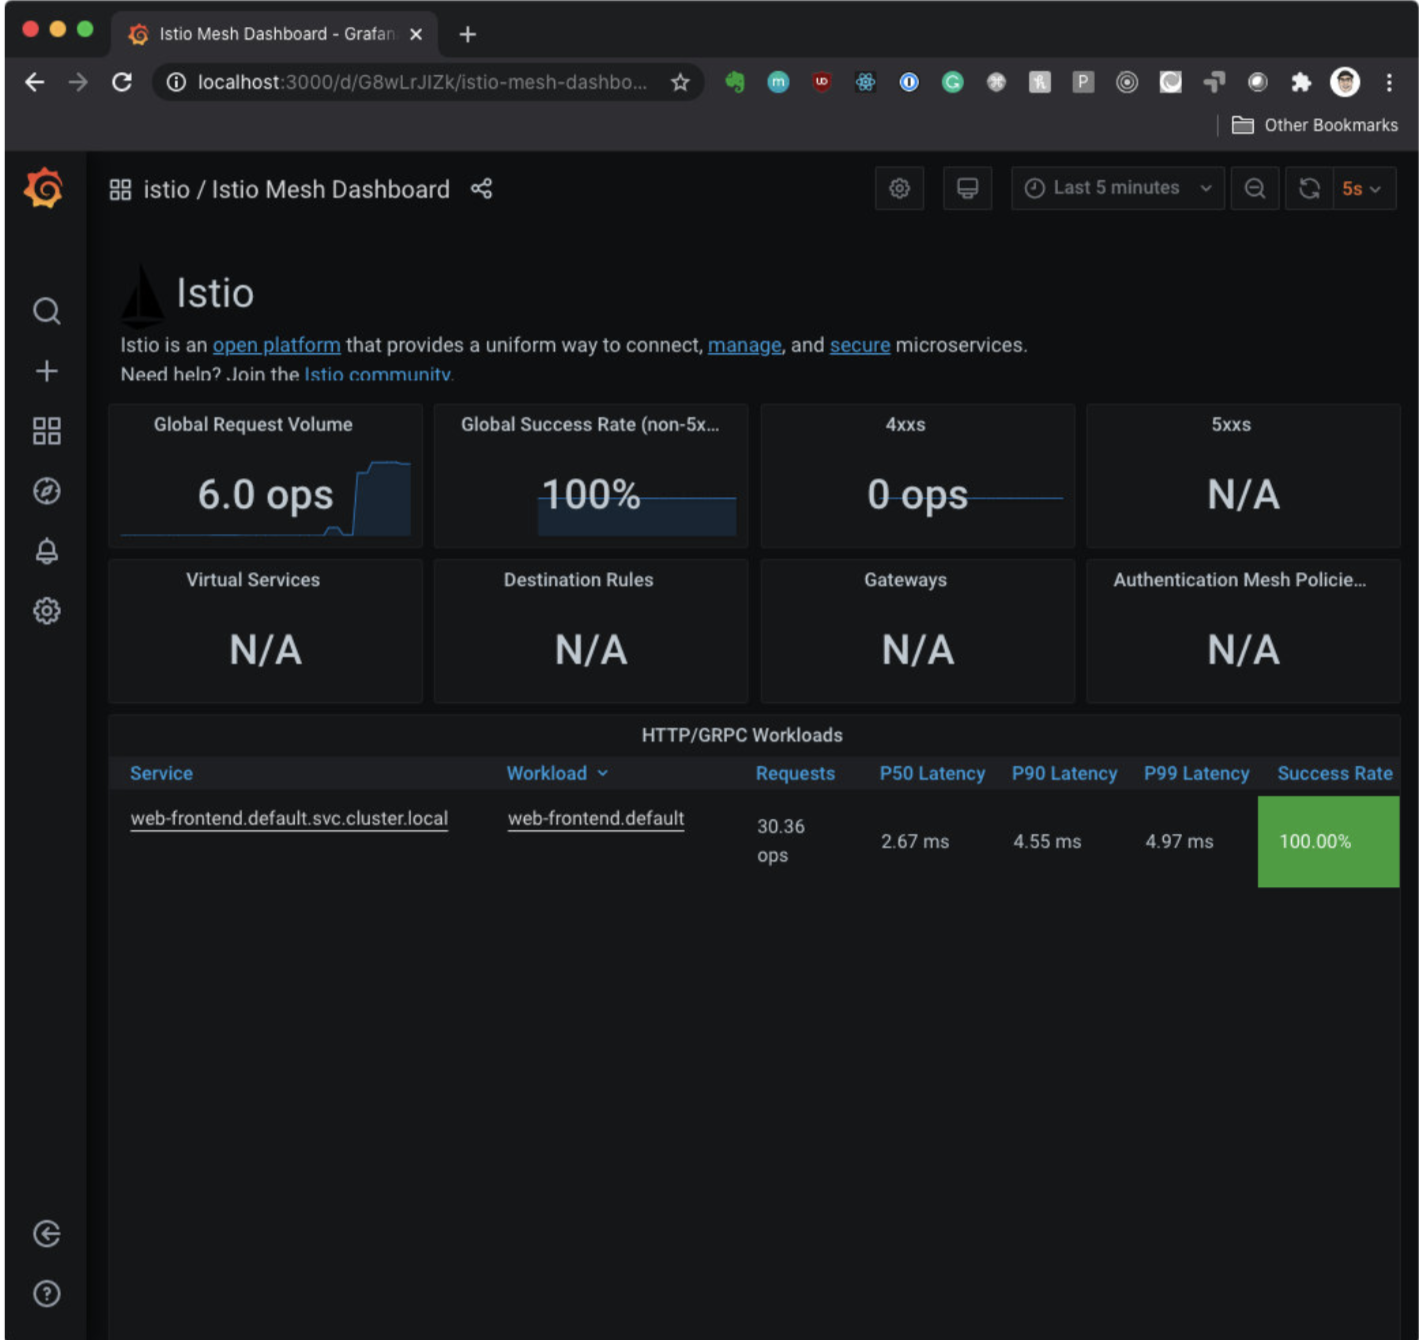The image size is (1428, 1340).
Task: Open the 1Password extension icon
Action: [909, 82]
